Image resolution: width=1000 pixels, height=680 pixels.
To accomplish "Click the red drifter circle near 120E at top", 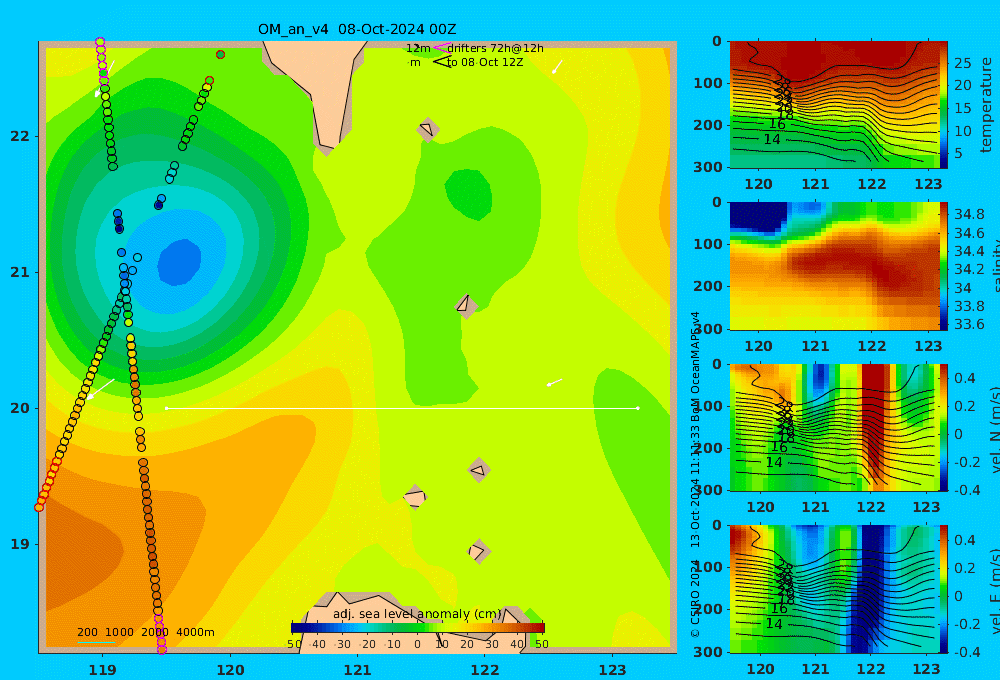I will pyautogui.click(x=221, y=54).
